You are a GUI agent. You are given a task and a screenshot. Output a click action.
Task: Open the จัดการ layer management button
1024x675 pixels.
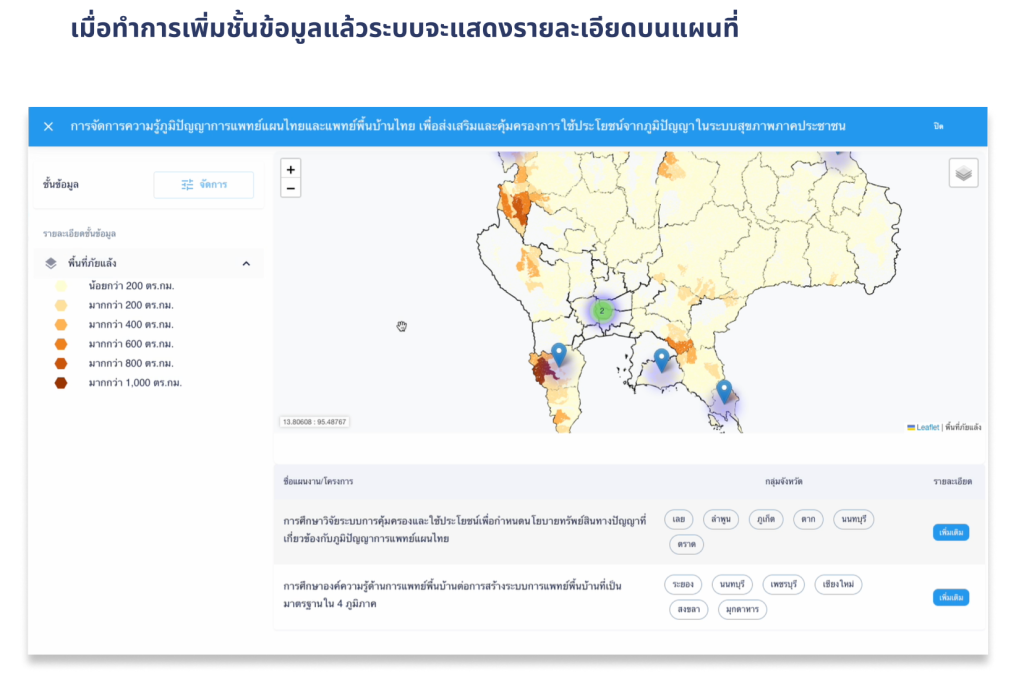[x=203, y=185]
